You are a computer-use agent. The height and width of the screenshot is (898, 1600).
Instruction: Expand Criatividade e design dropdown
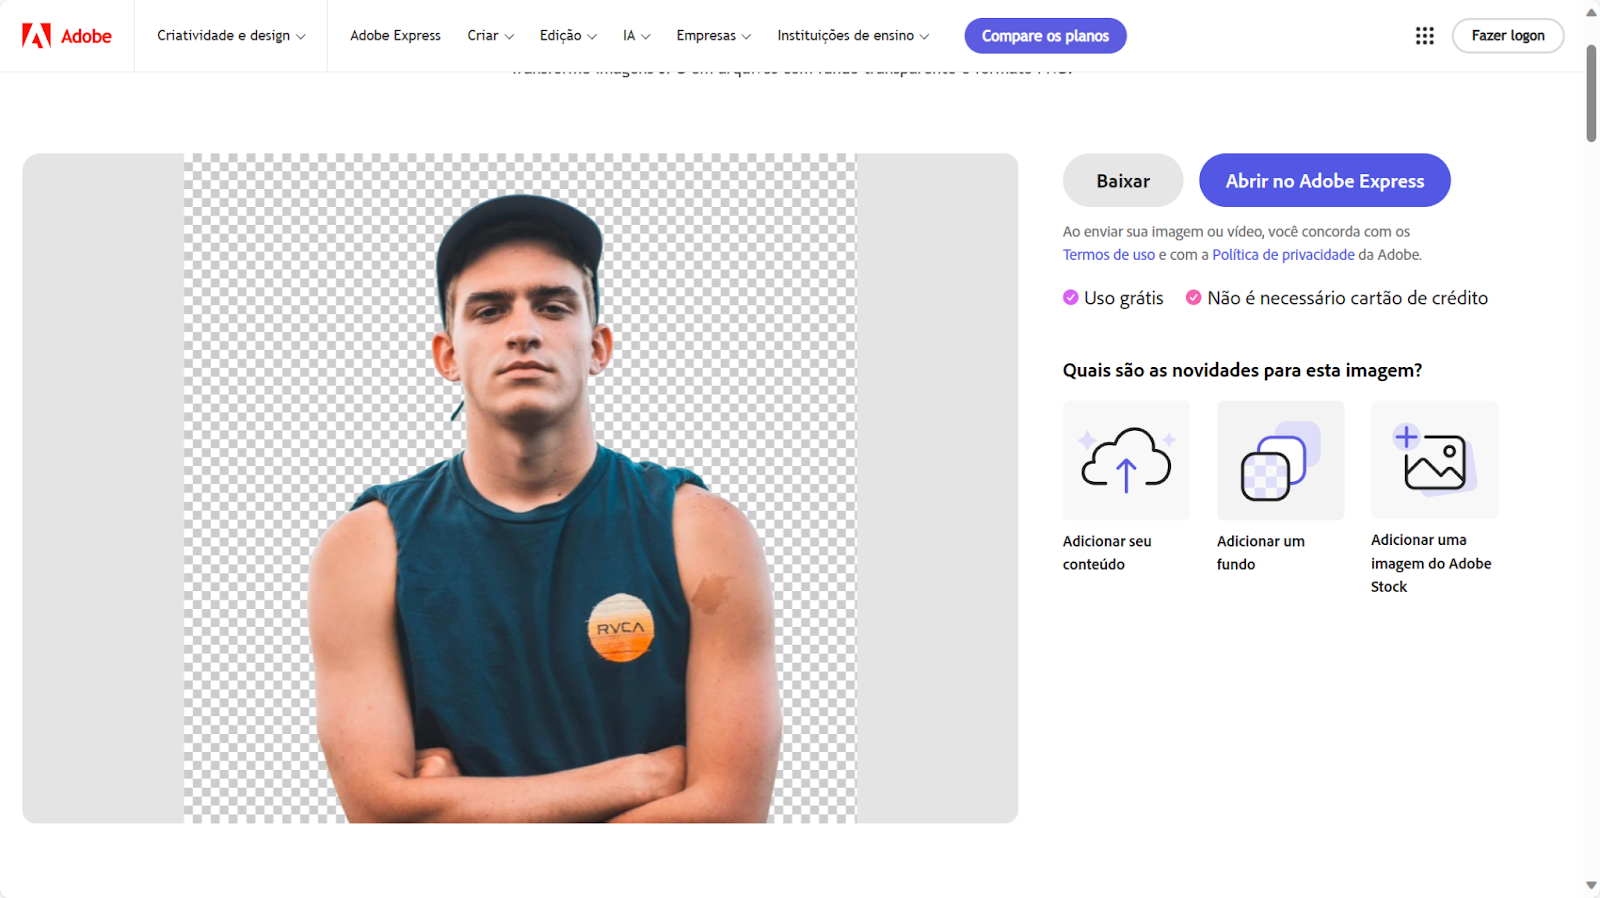click(231, 36)
